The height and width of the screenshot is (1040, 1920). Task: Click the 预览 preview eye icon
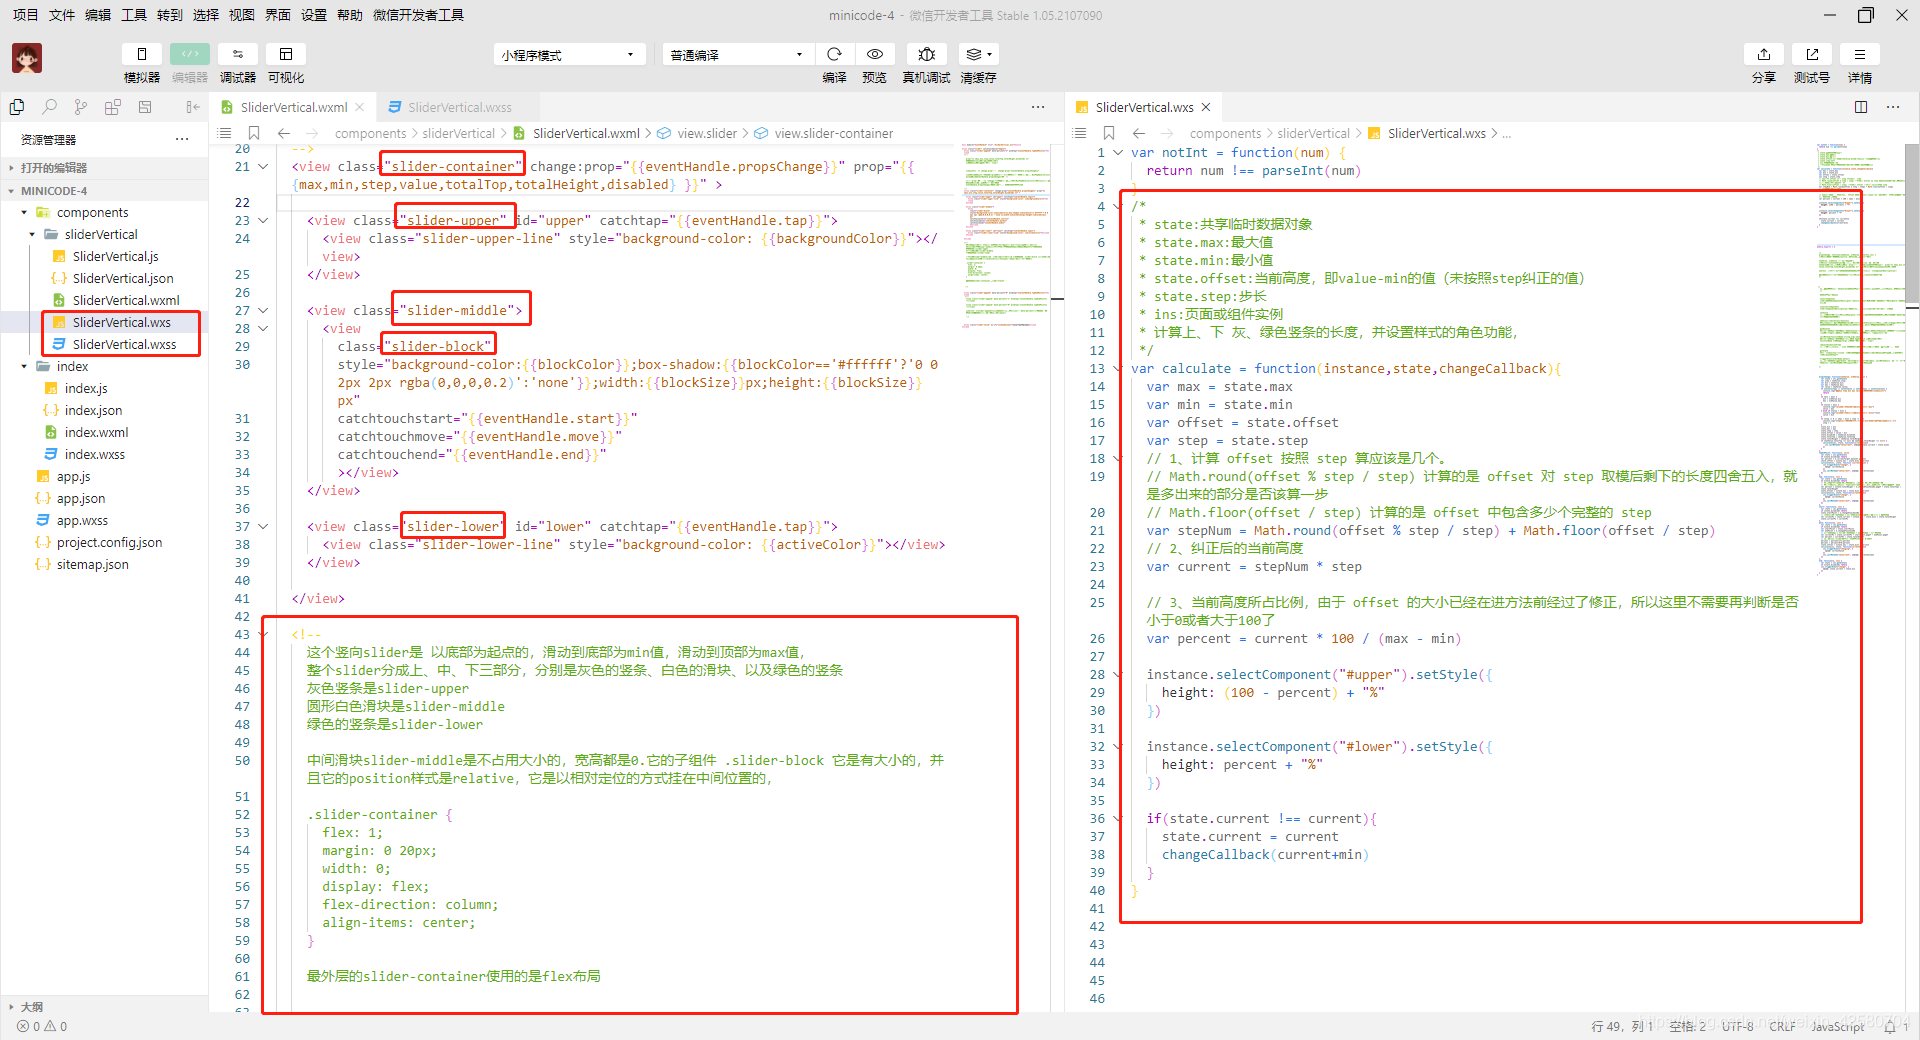(x=875, y=54)
